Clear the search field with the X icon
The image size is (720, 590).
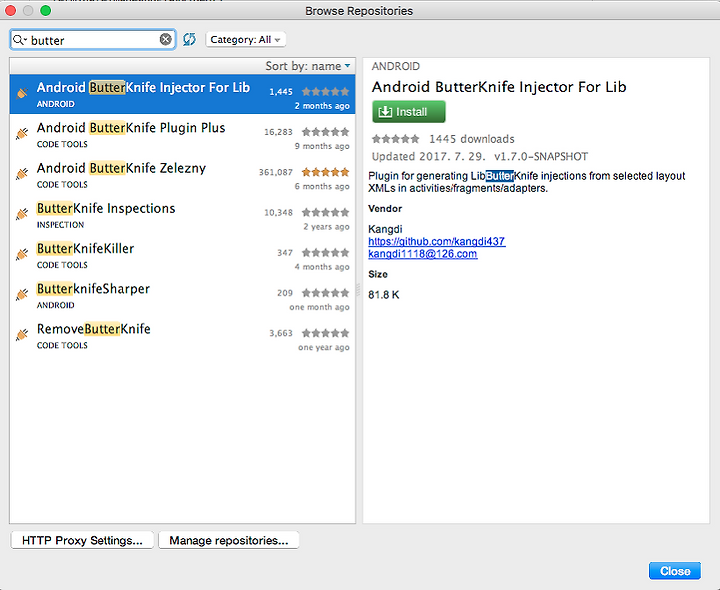(166, 39)
